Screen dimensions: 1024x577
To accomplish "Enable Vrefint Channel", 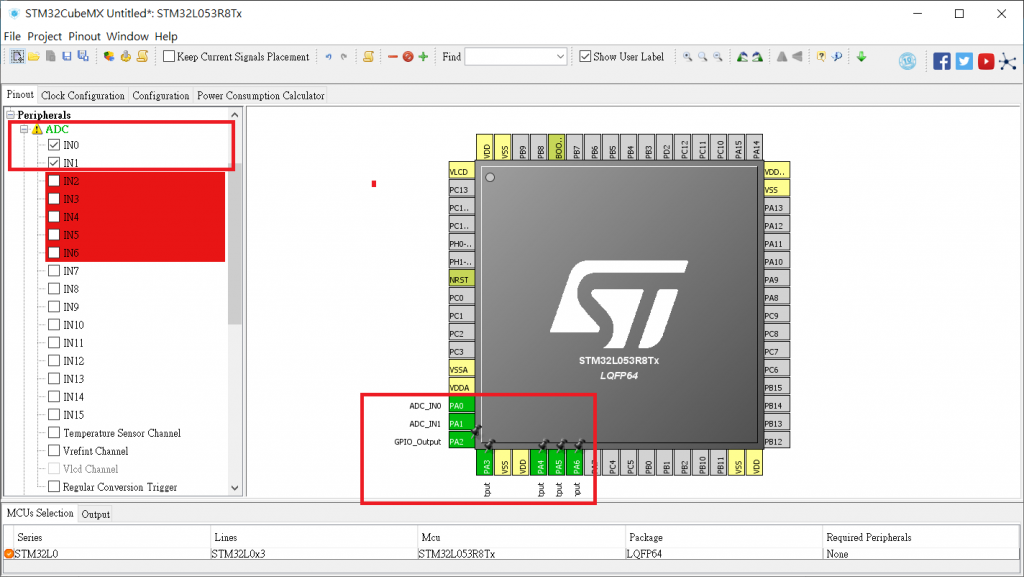I will point(54,450).
